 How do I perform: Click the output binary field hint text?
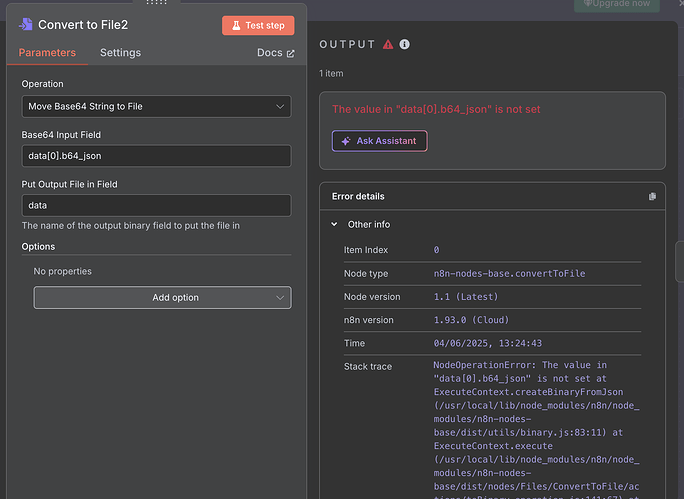point(131,226)
